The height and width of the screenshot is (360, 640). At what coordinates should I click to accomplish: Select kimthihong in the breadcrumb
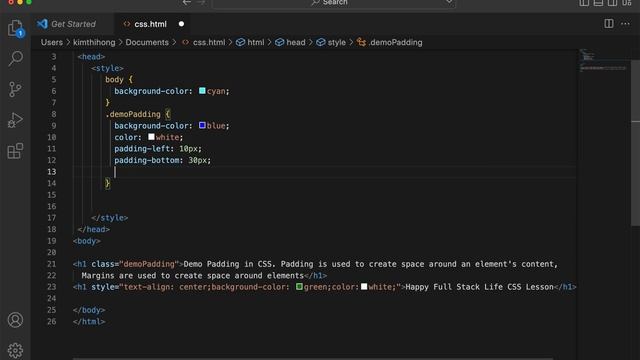(x=94, y=42)
